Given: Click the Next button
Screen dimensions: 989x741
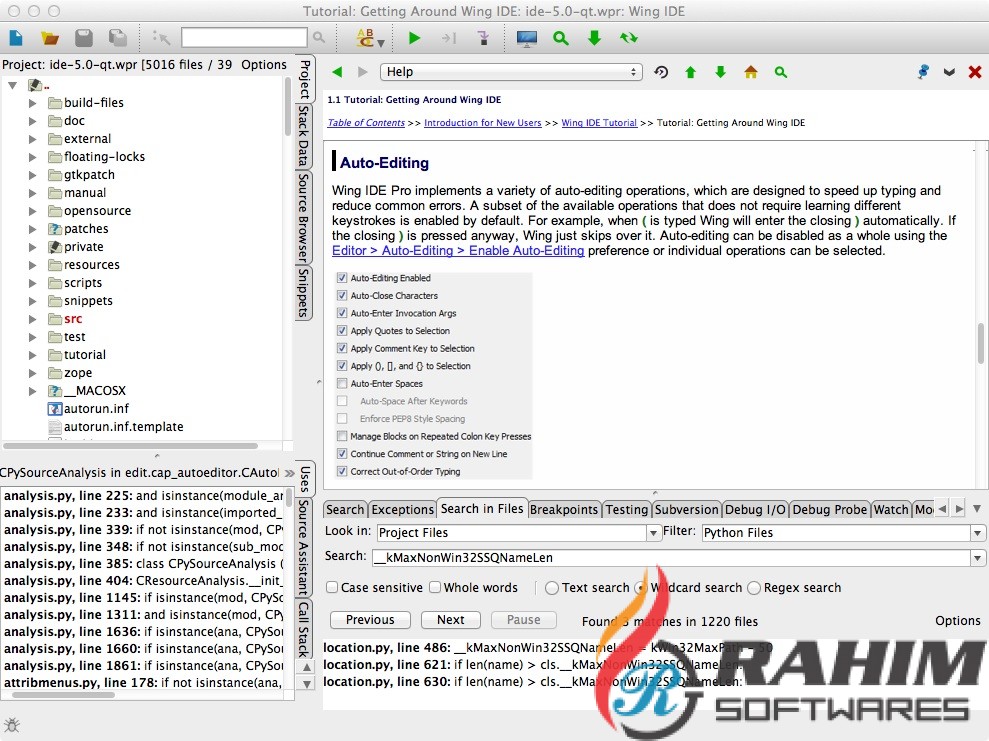Looking at the screenshot, I should [450, 620].
